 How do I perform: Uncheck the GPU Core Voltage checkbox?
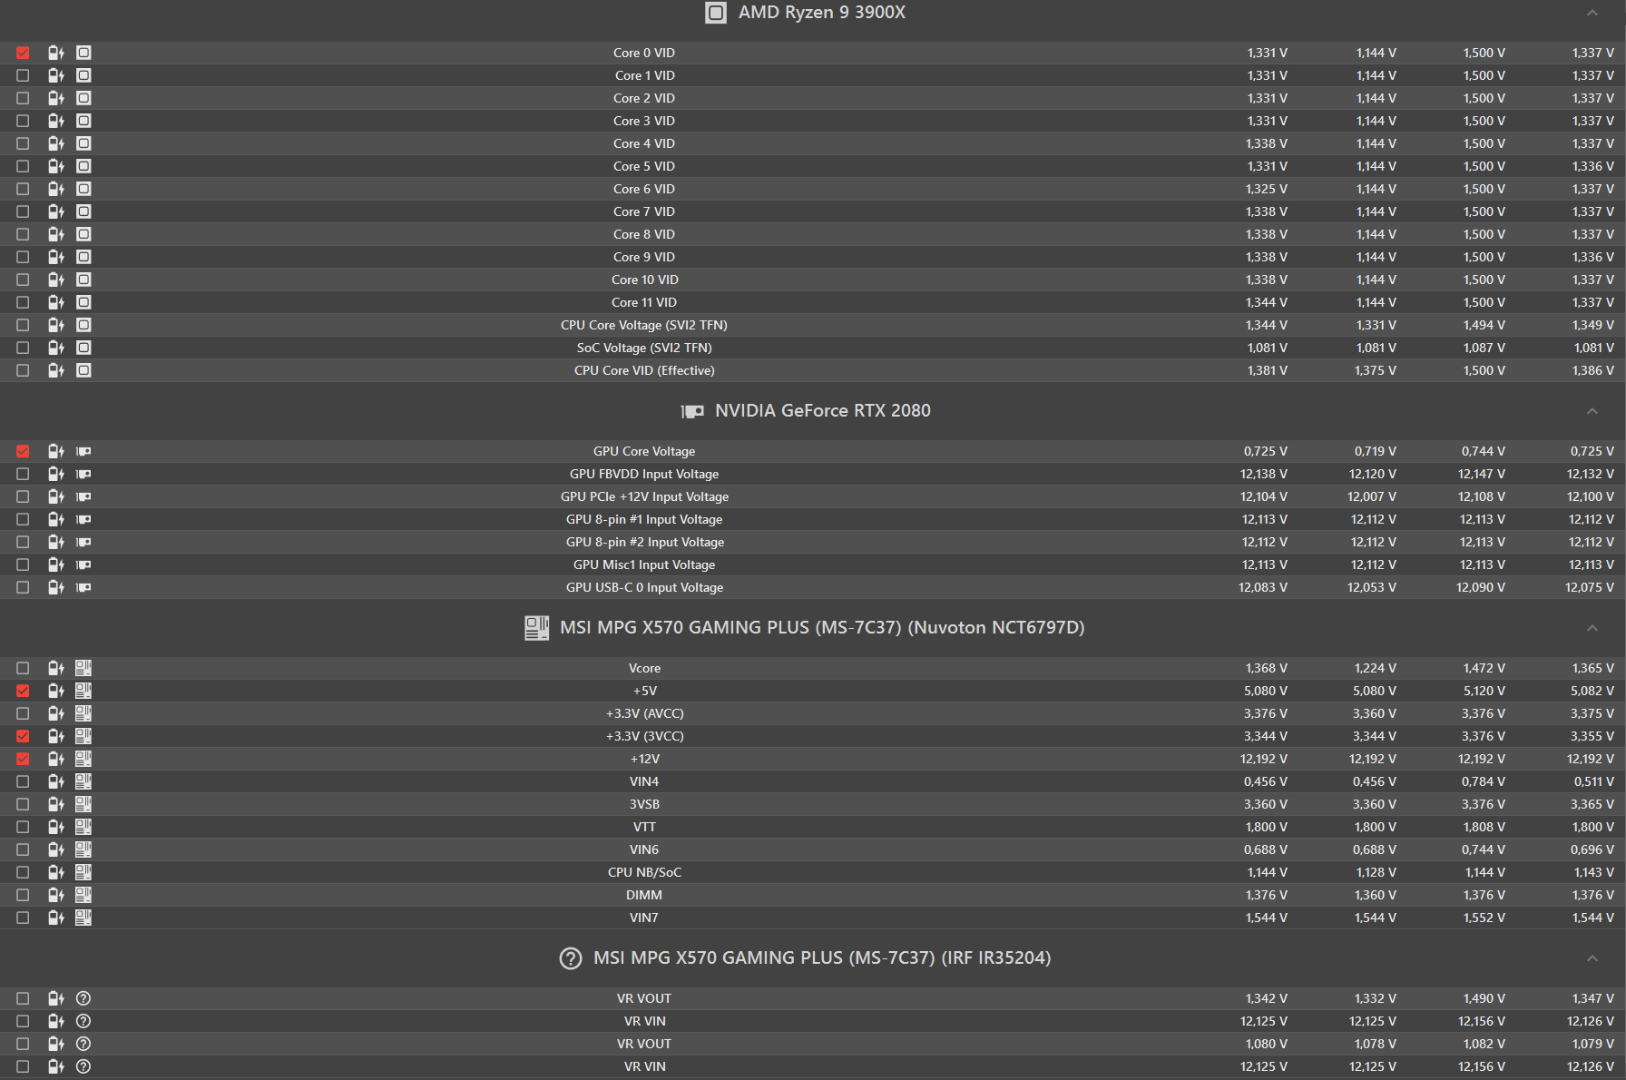(23, 452)
